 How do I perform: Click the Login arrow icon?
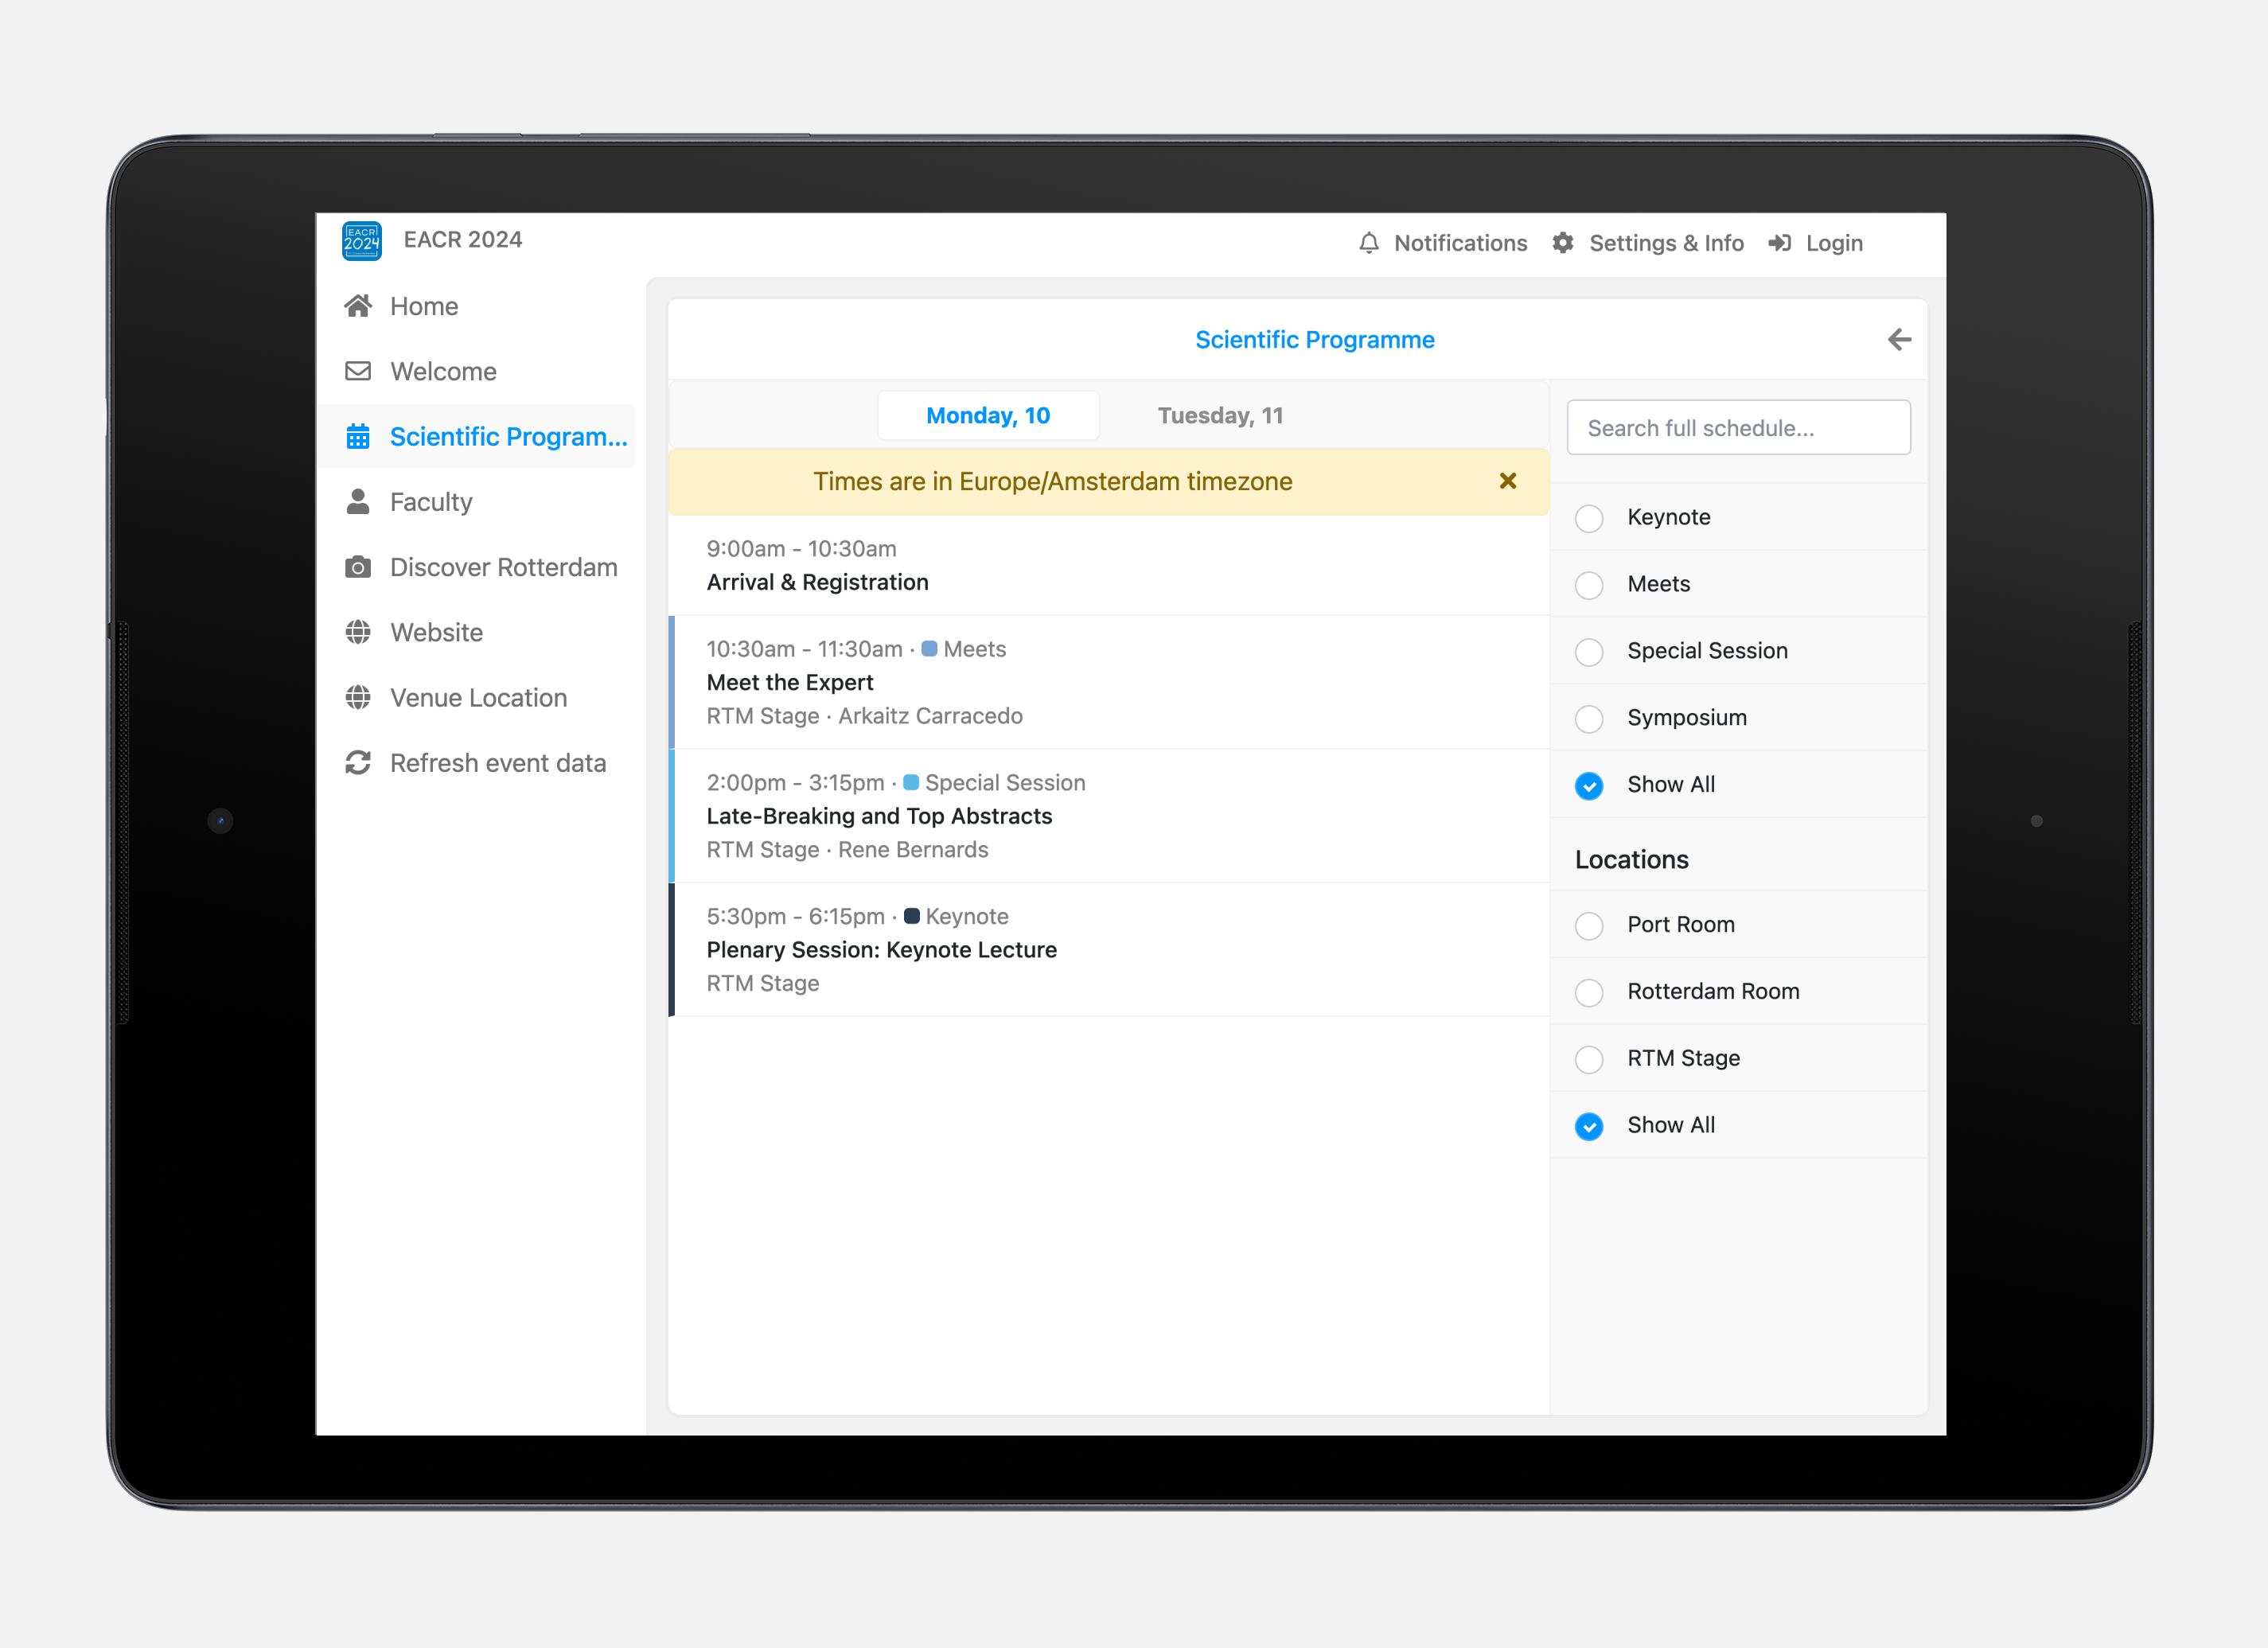coord(1779,243)
